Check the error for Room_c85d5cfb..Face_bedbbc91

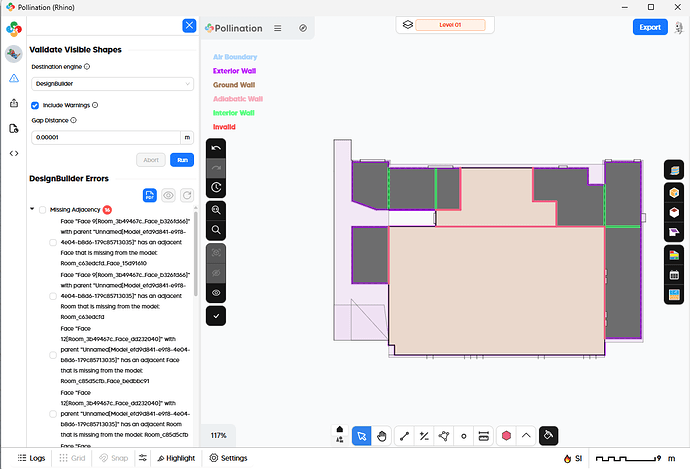coord(53,355)
